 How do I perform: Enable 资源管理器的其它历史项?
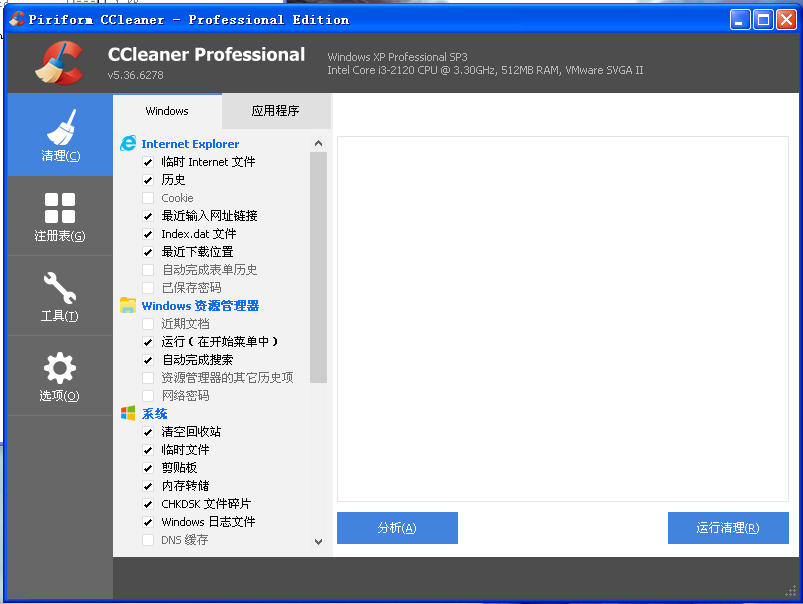tap(148, 378)
